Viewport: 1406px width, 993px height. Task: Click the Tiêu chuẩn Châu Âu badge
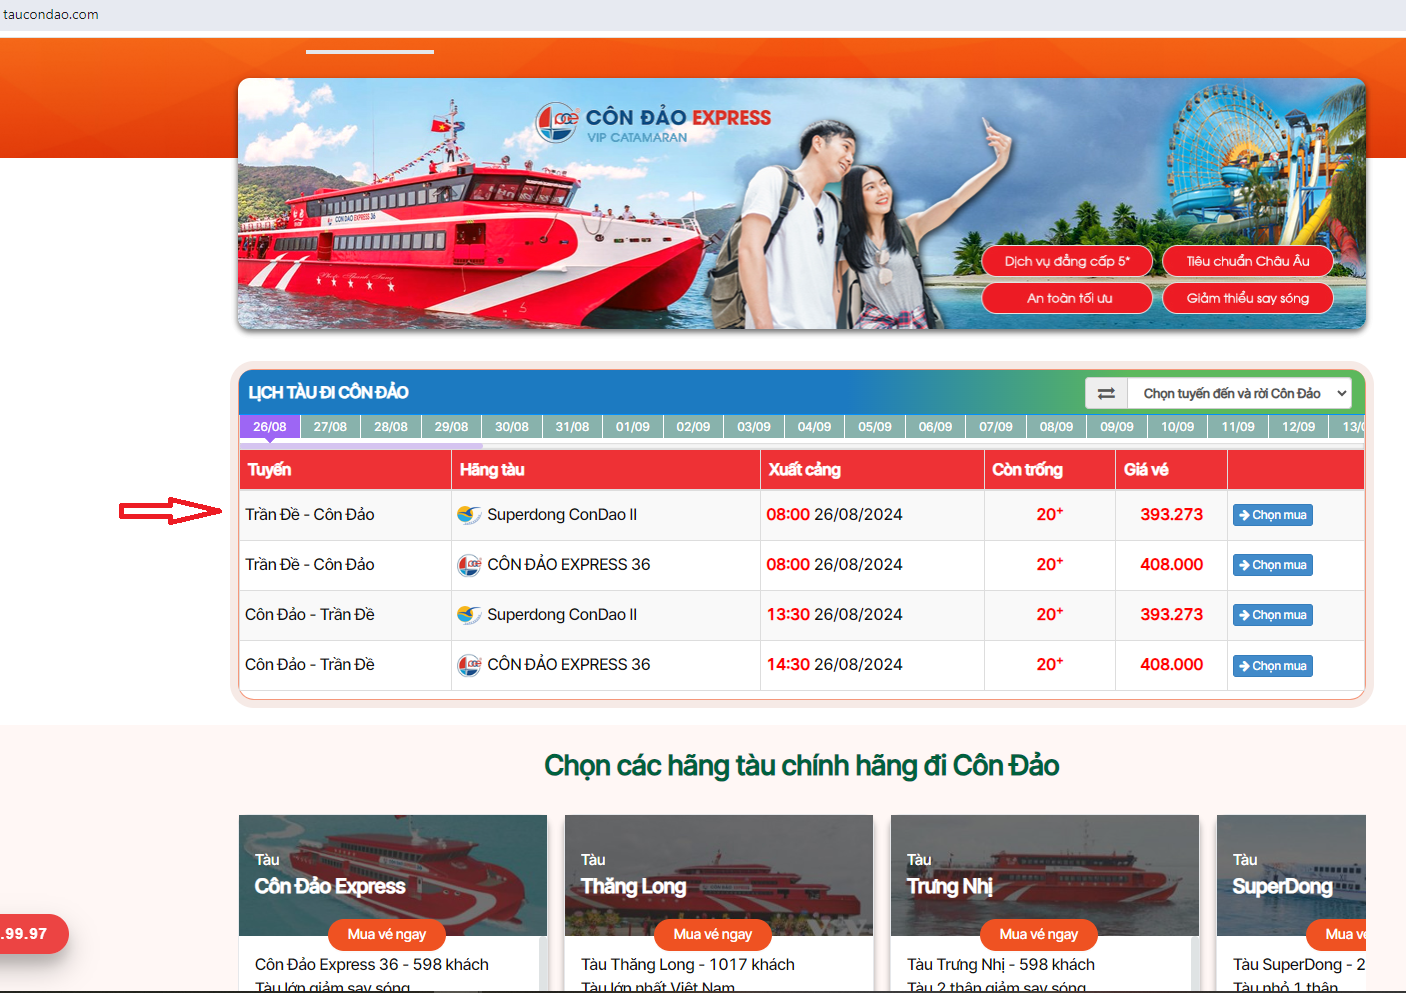pos(1248,261)
